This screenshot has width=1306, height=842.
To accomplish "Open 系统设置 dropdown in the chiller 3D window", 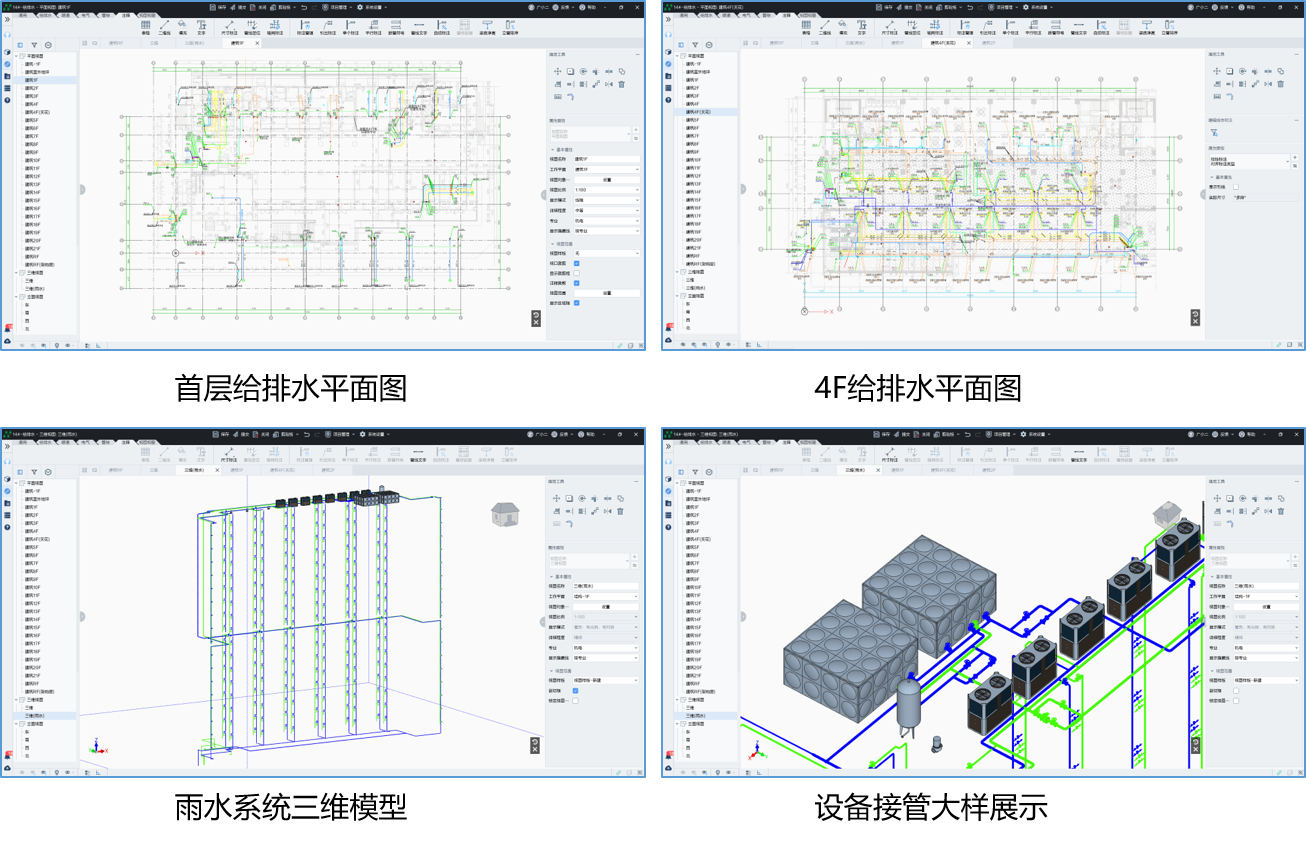I will (x=1038, y=434).
